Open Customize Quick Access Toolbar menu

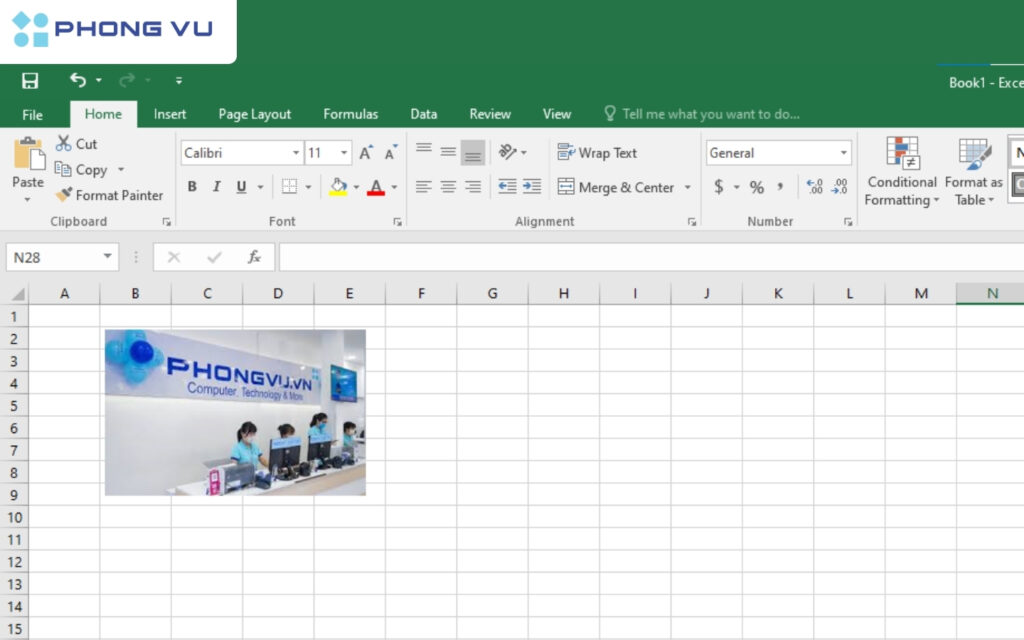[x=178, y=80]
